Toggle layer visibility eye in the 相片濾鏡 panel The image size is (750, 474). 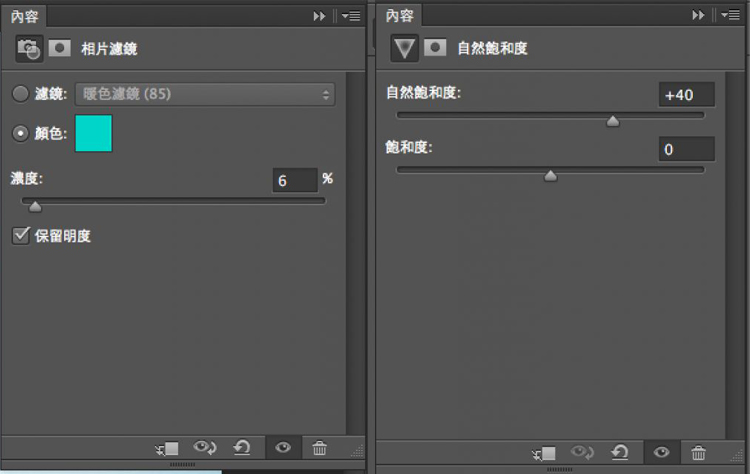(x=283, y=448)
